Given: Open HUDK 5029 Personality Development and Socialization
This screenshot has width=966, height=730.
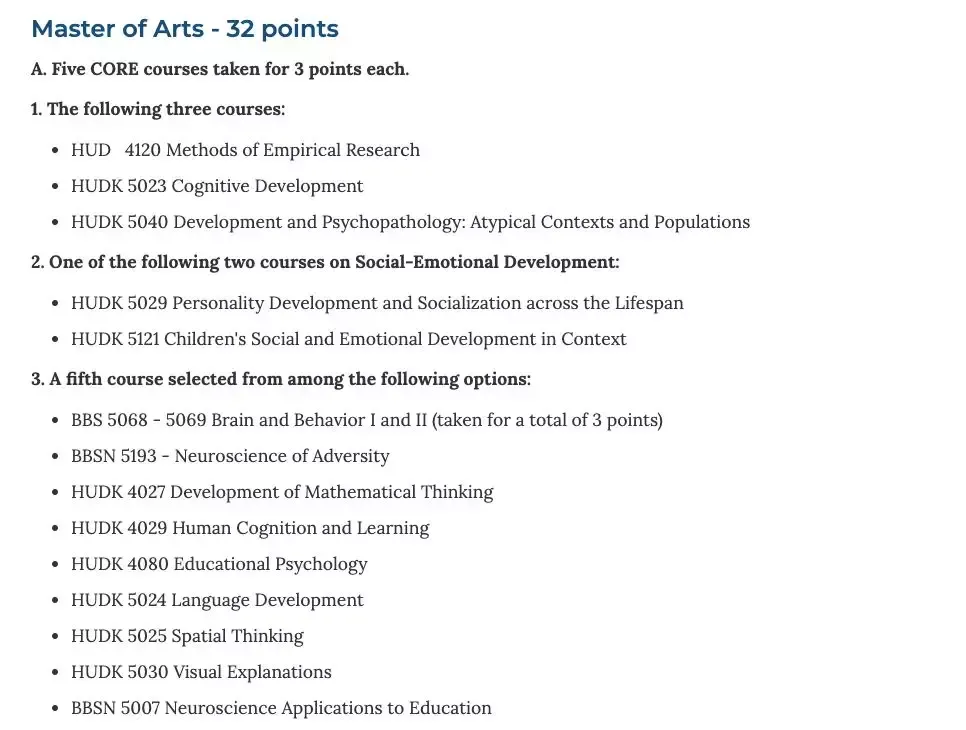Looking at the screenshot, I should (x=377, y=303).
